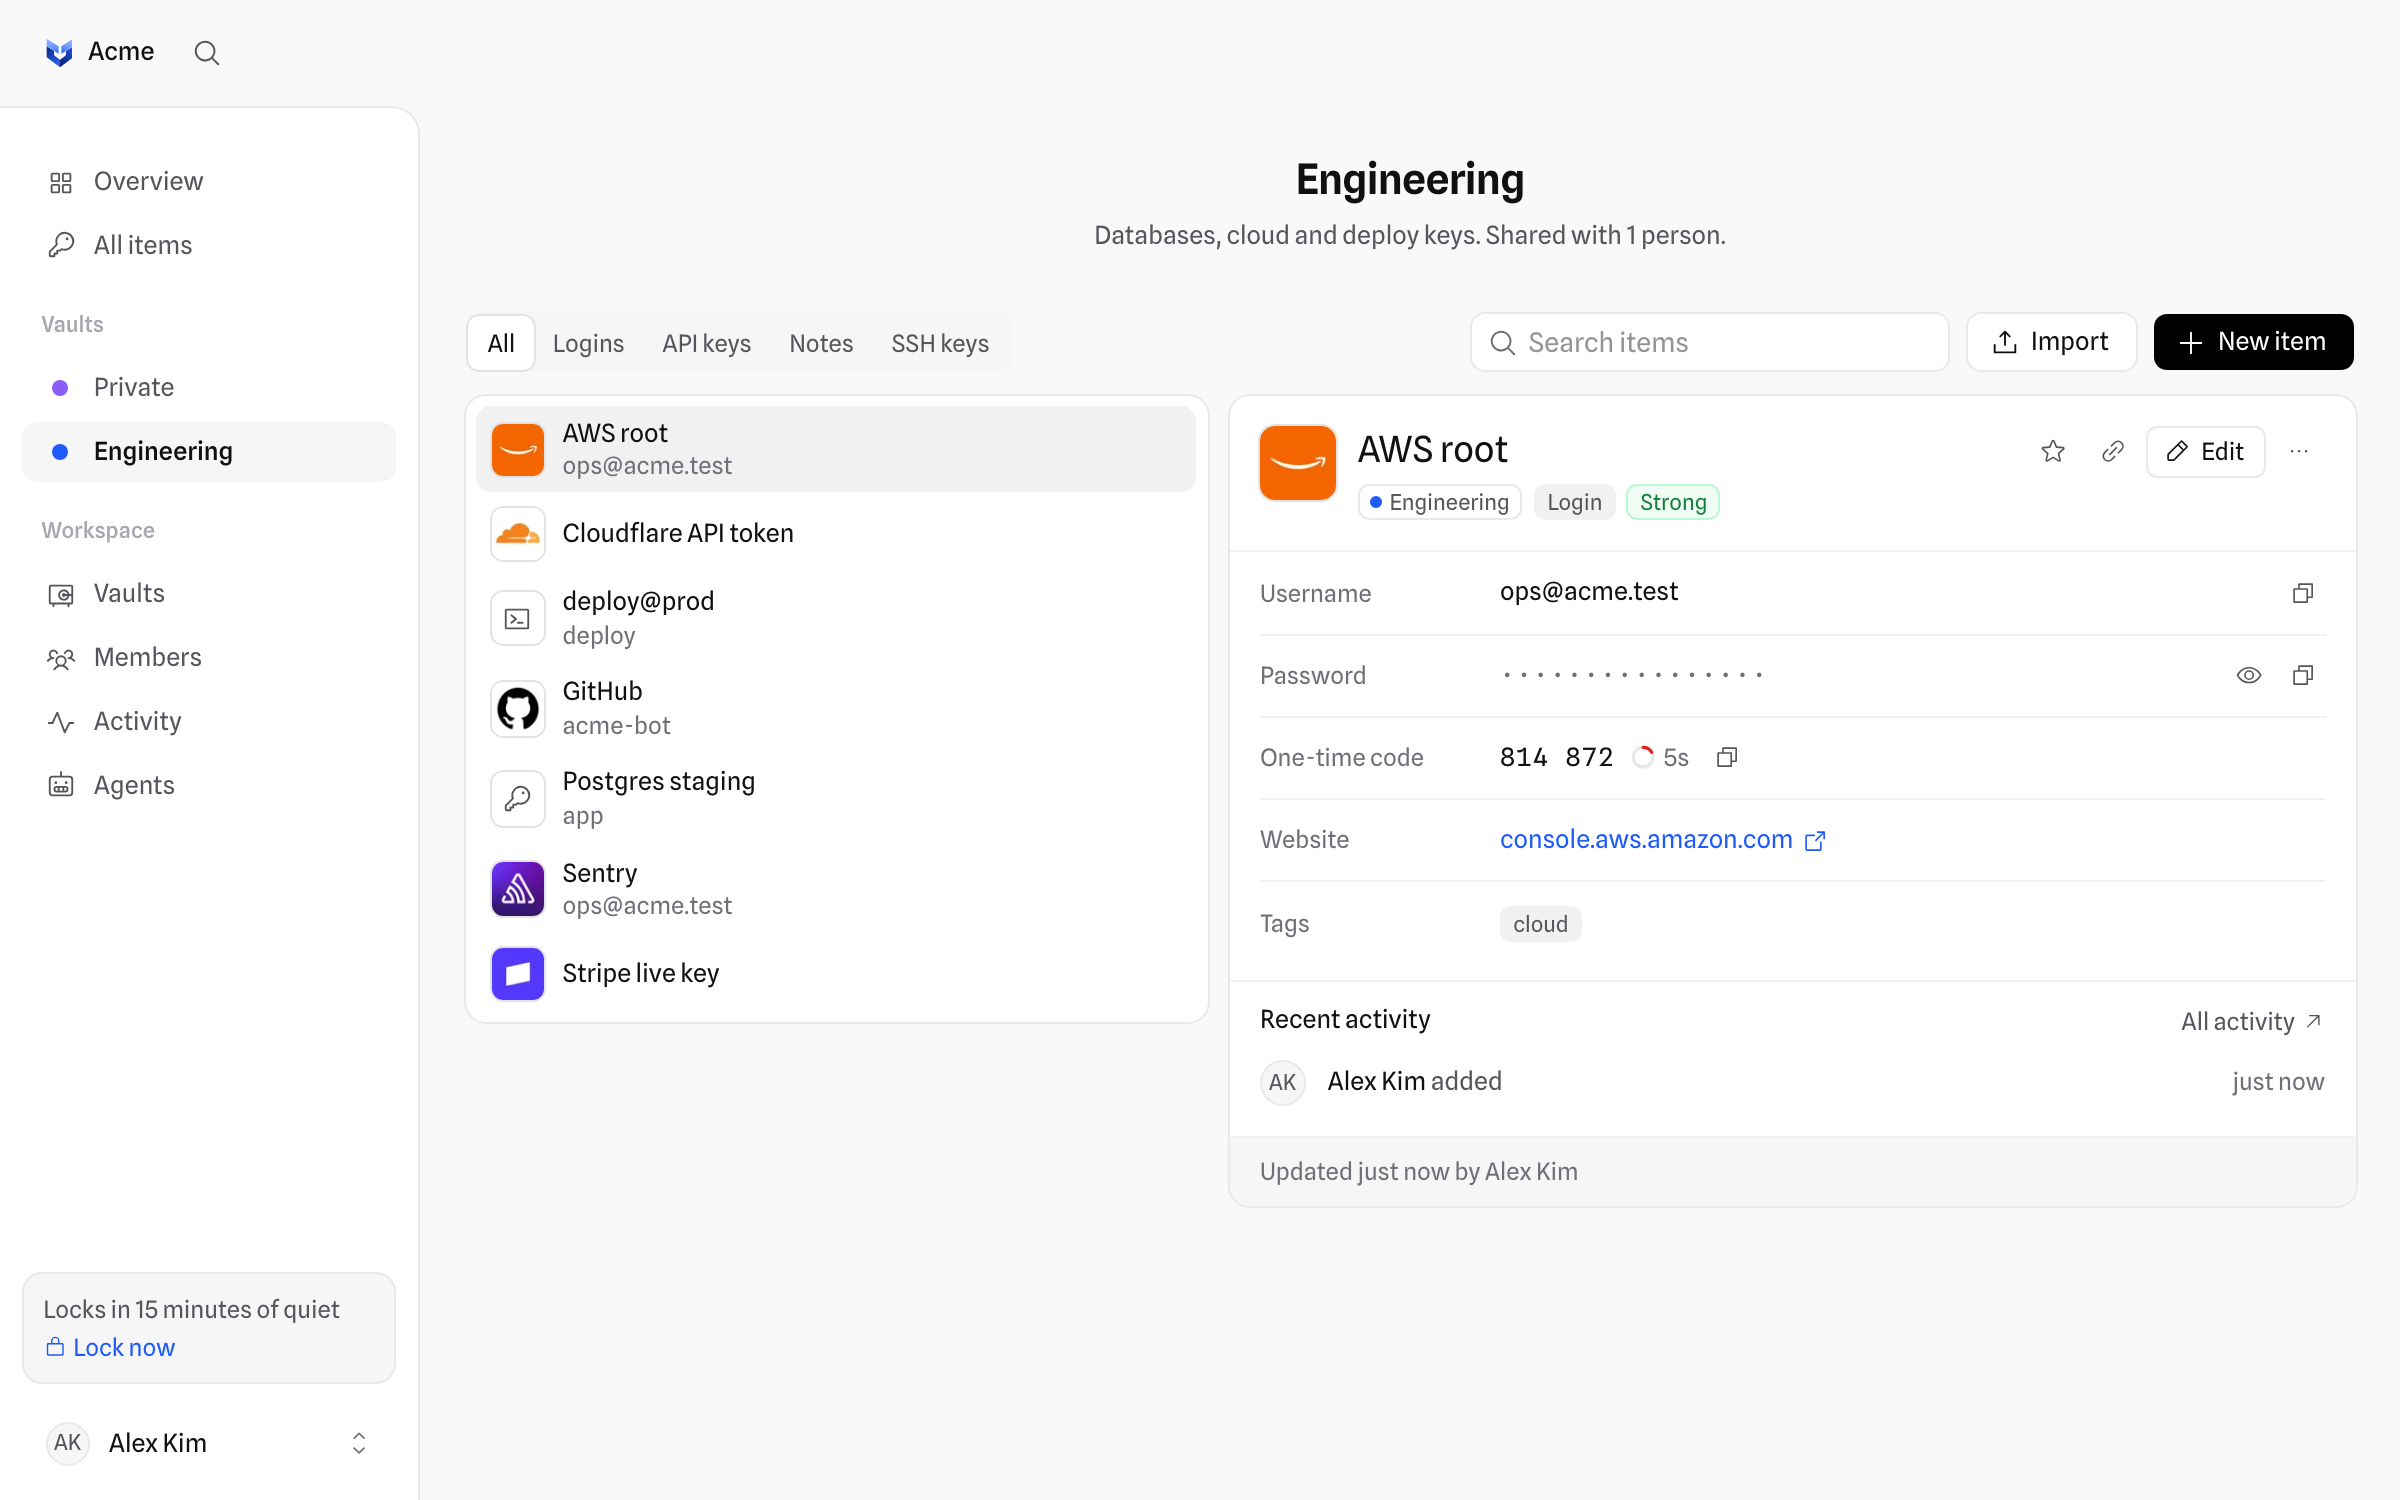Click the one-time code countdown ring
The height and width of the screenshot is (1500, 2400).
tap(1643, 757)
